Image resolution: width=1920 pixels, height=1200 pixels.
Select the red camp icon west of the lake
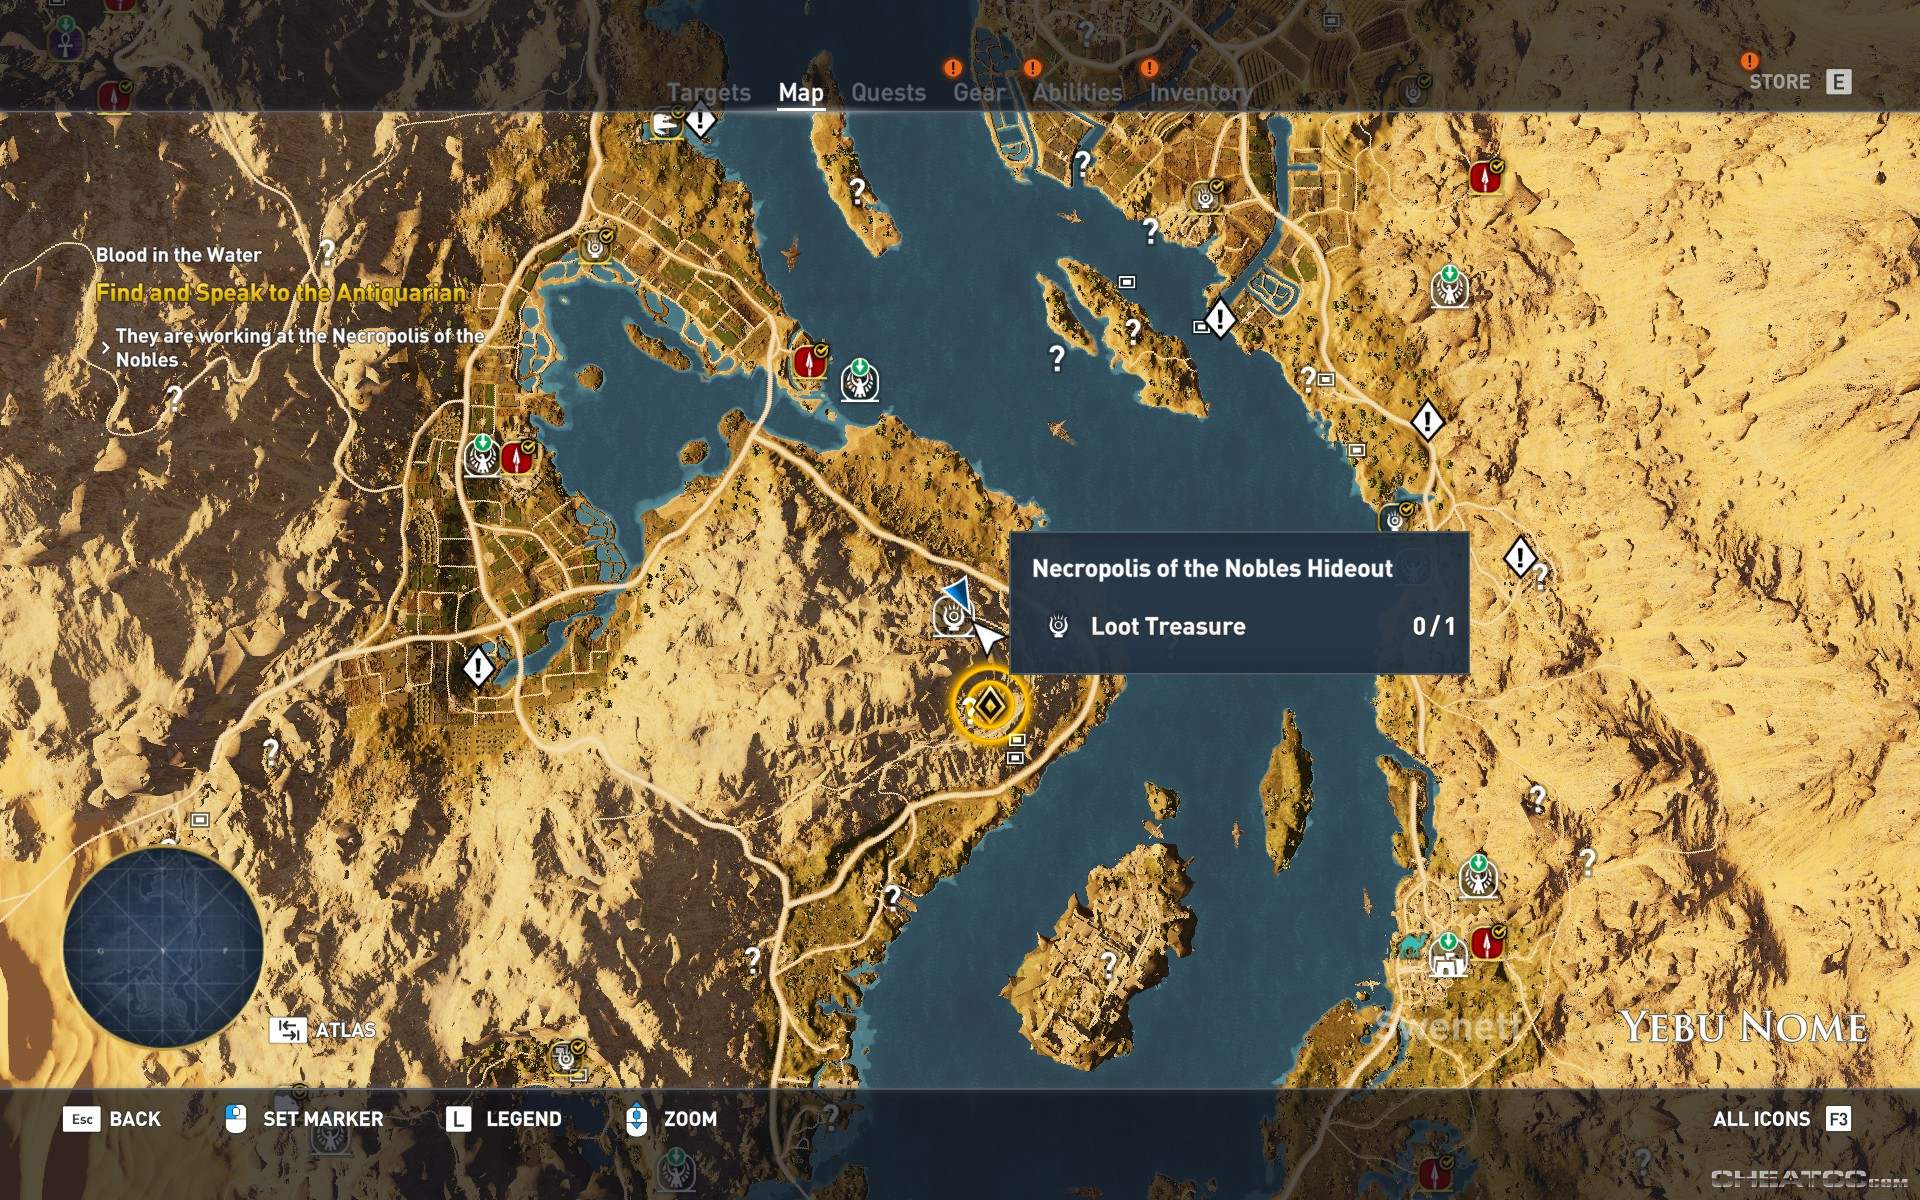[x=518, y=459]
